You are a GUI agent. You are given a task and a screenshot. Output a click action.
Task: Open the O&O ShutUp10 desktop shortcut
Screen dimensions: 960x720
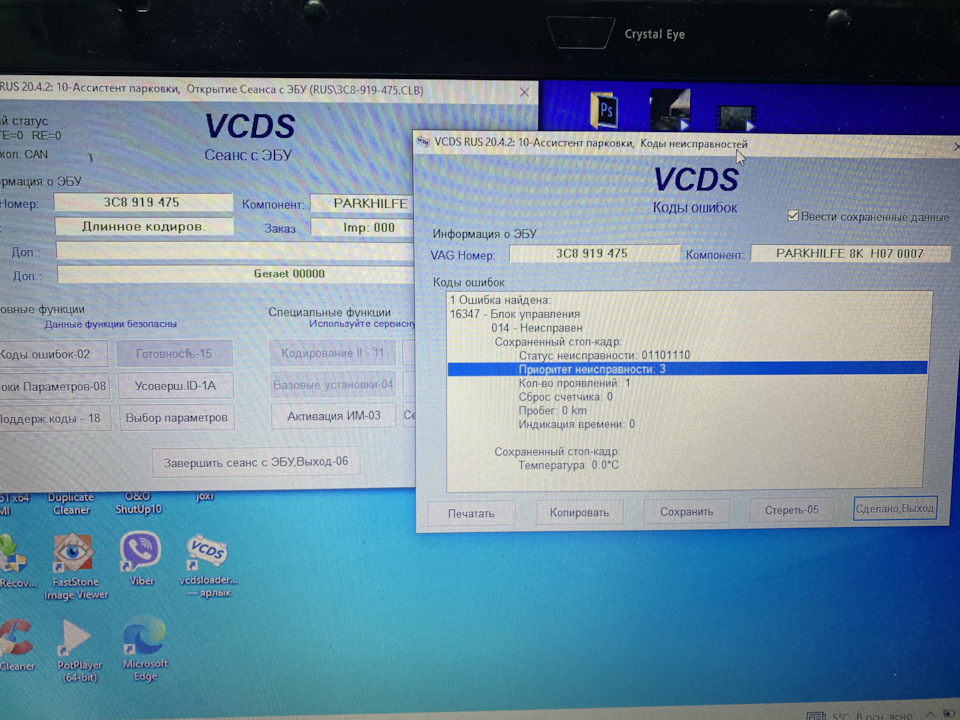[x=138, y=503]
